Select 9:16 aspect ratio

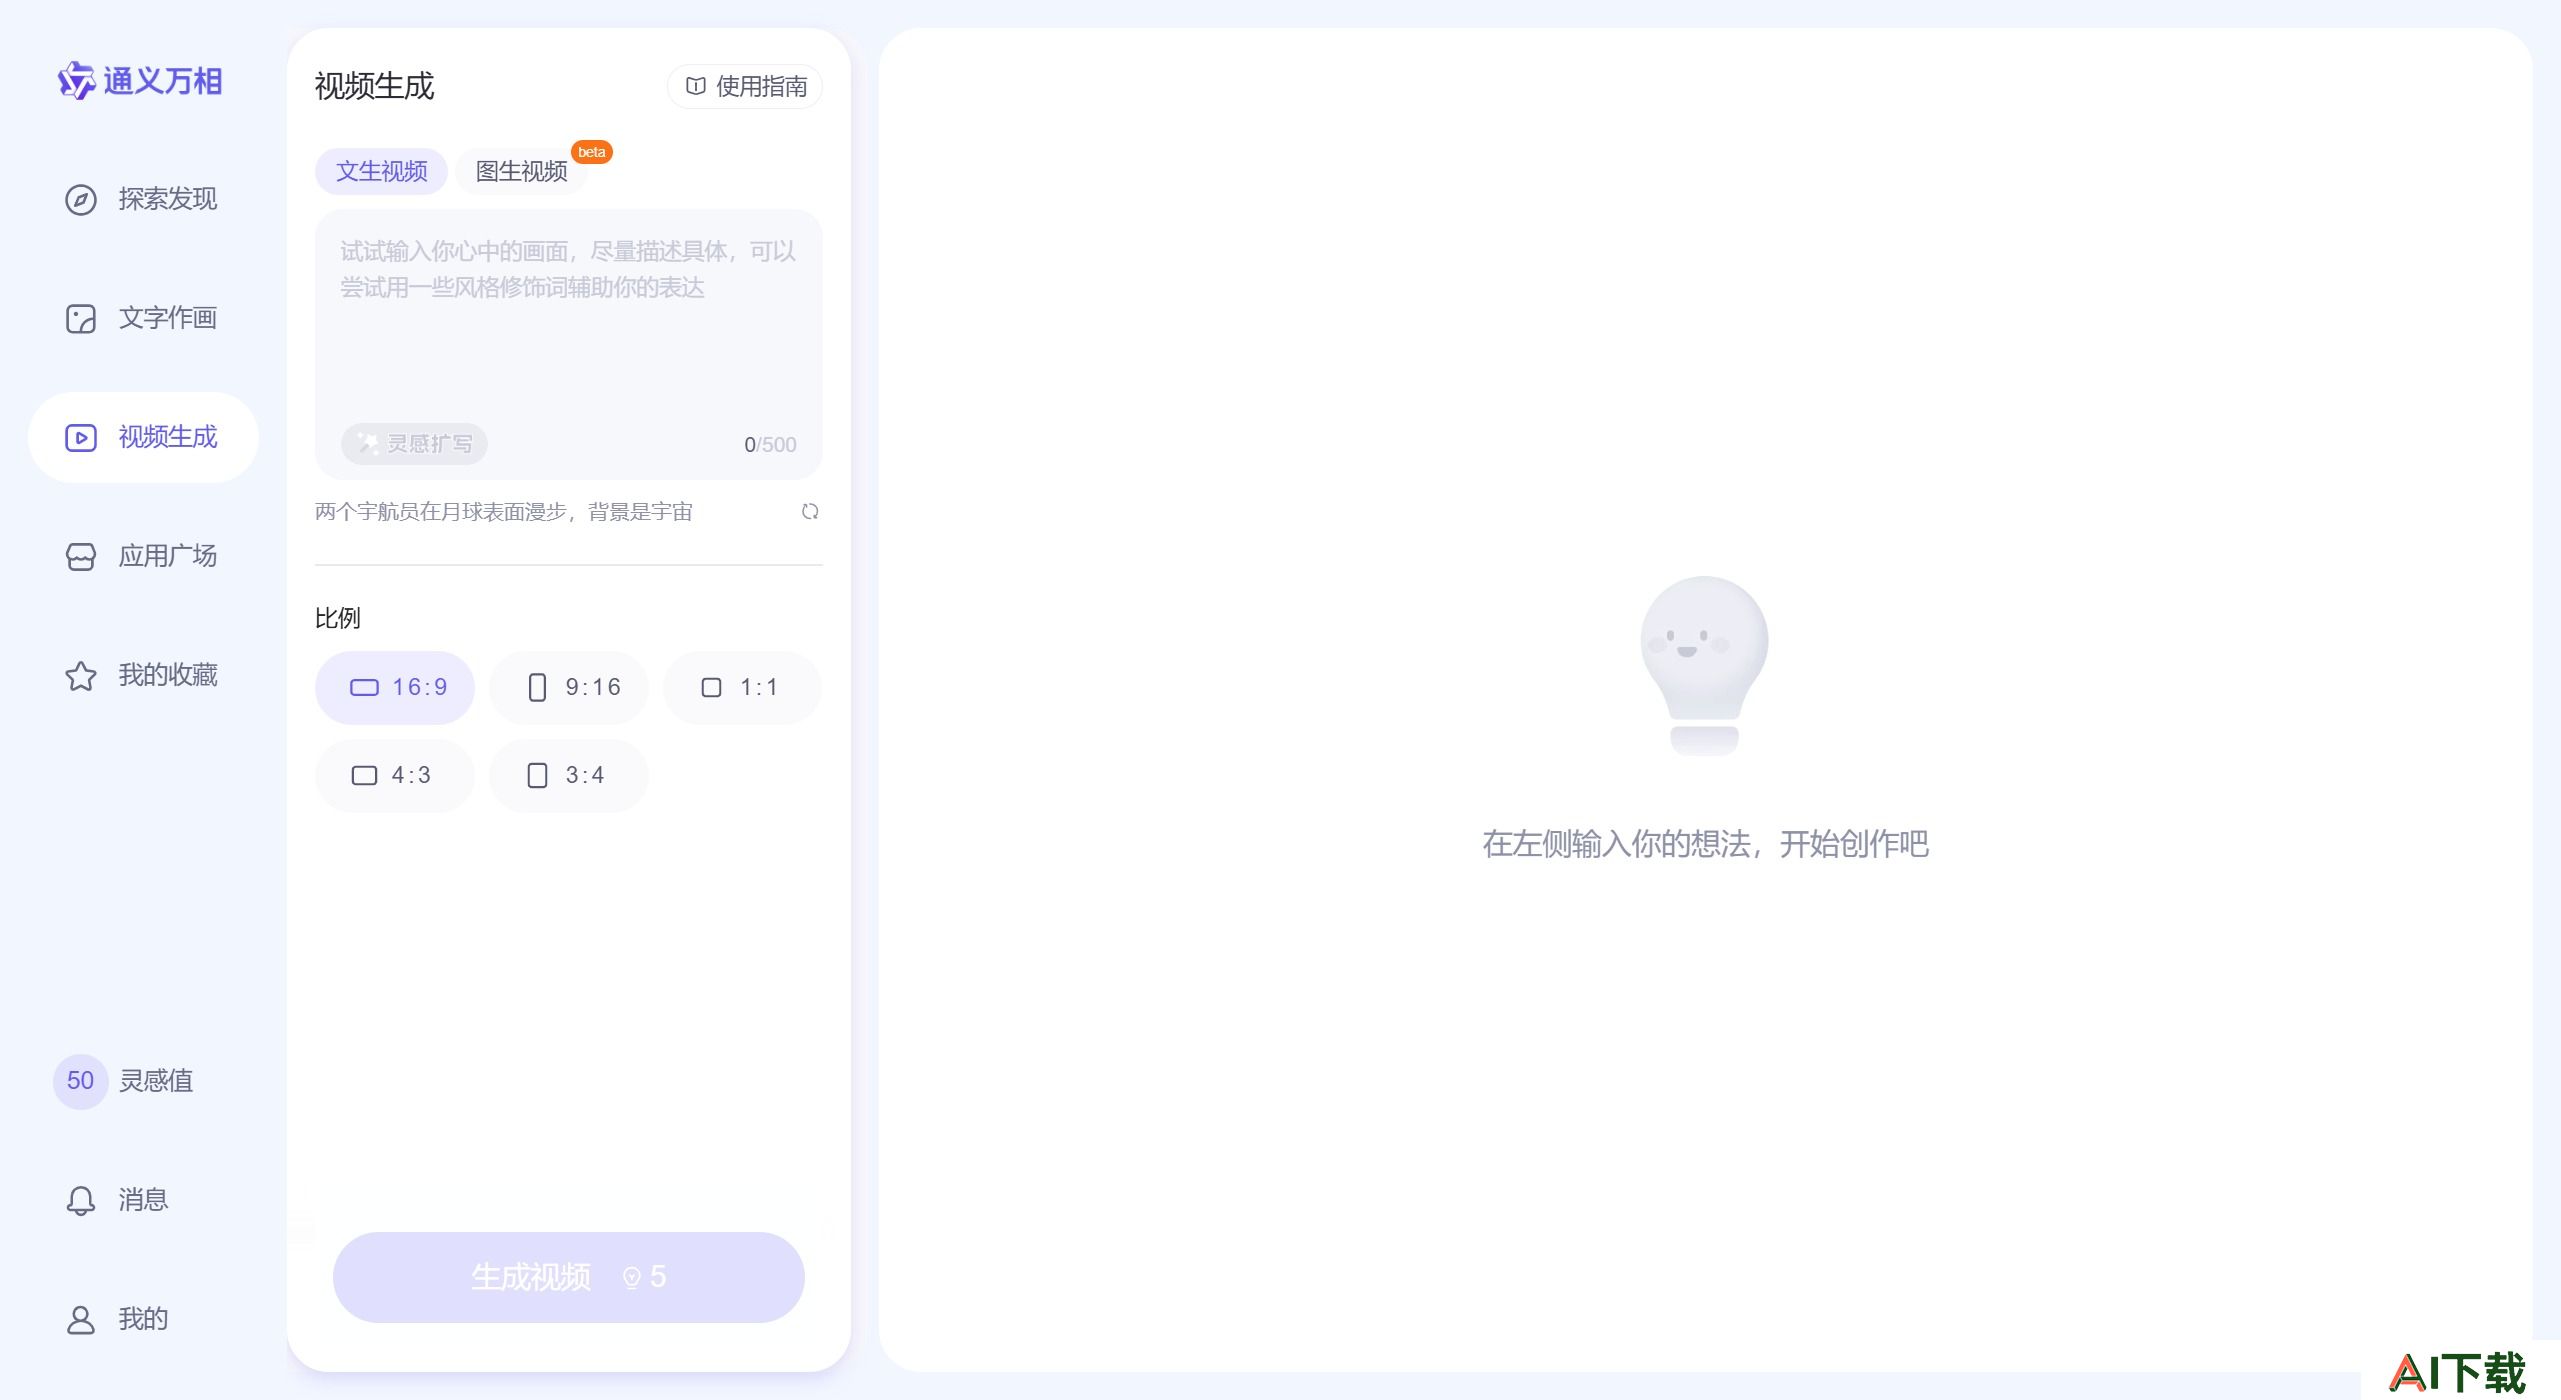(569, 687)
